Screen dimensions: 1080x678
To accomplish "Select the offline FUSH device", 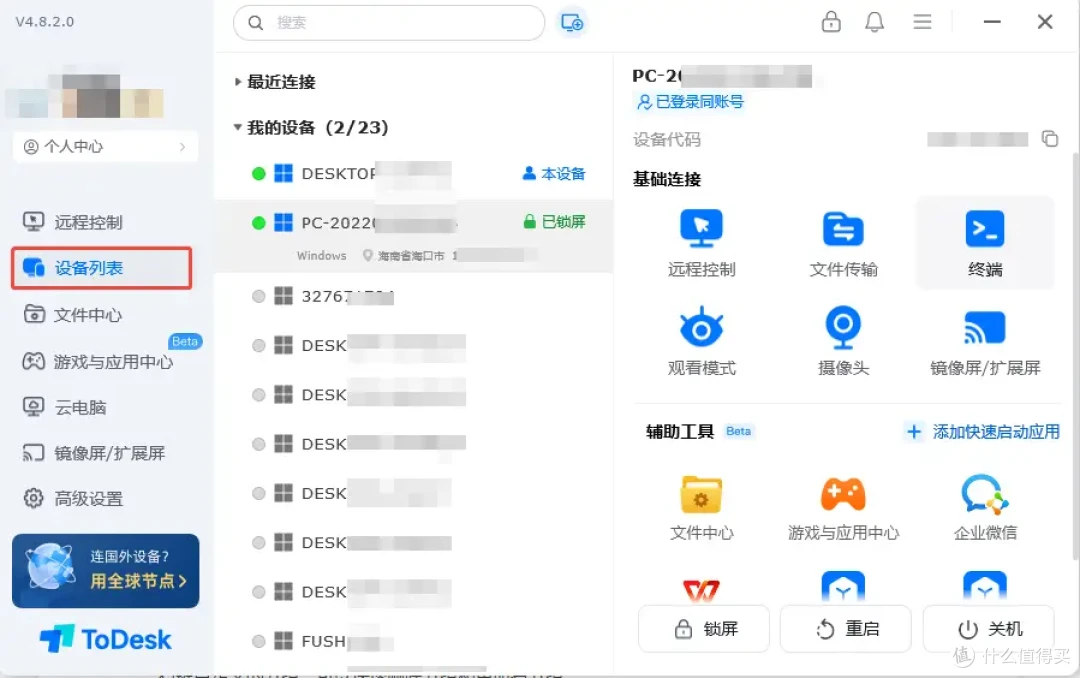I will click(x=414, y=641).
